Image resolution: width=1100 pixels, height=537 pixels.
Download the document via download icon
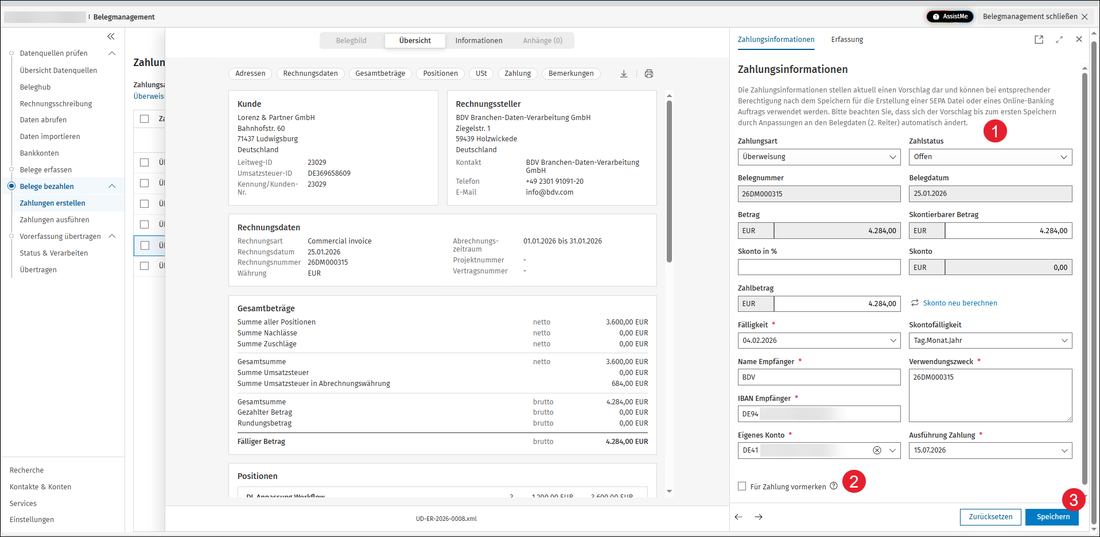point(624,74)
